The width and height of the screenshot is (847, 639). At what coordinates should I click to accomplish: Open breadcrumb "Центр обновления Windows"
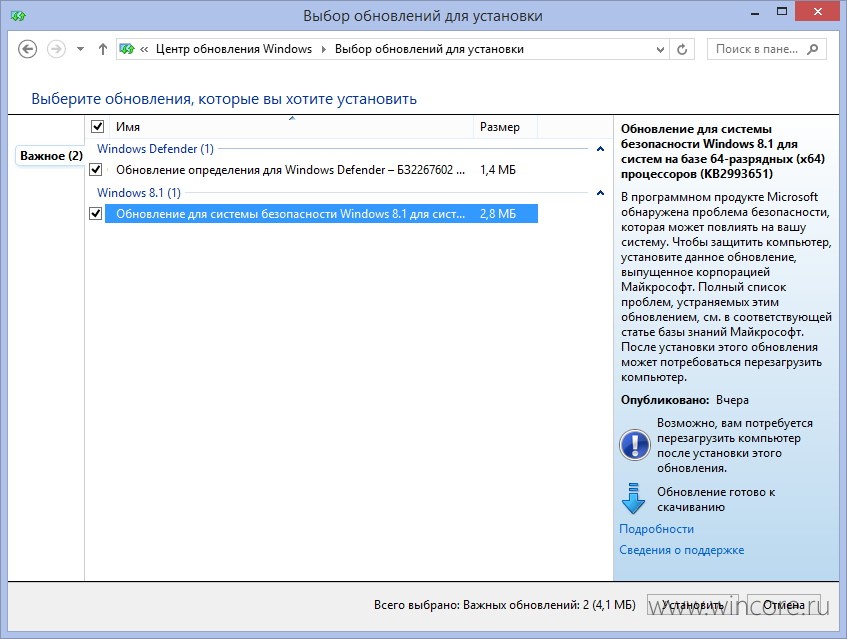click(234, 49)
